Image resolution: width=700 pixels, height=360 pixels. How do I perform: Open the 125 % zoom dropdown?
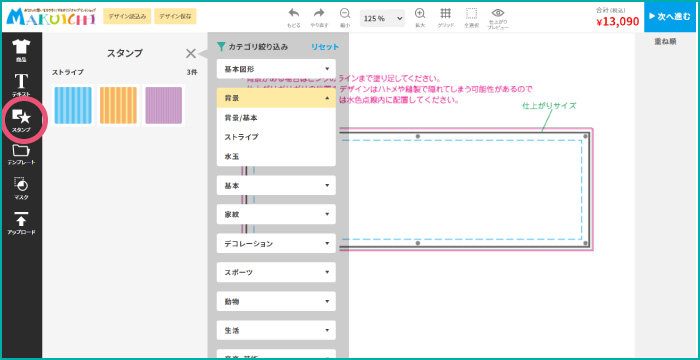point(382,18)
